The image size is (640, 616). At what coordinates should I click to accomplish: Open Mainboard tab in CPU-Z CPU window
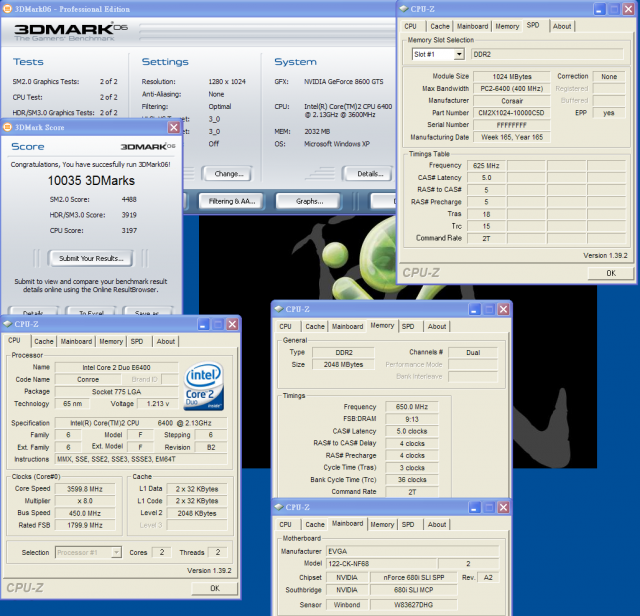coord(76,341)
